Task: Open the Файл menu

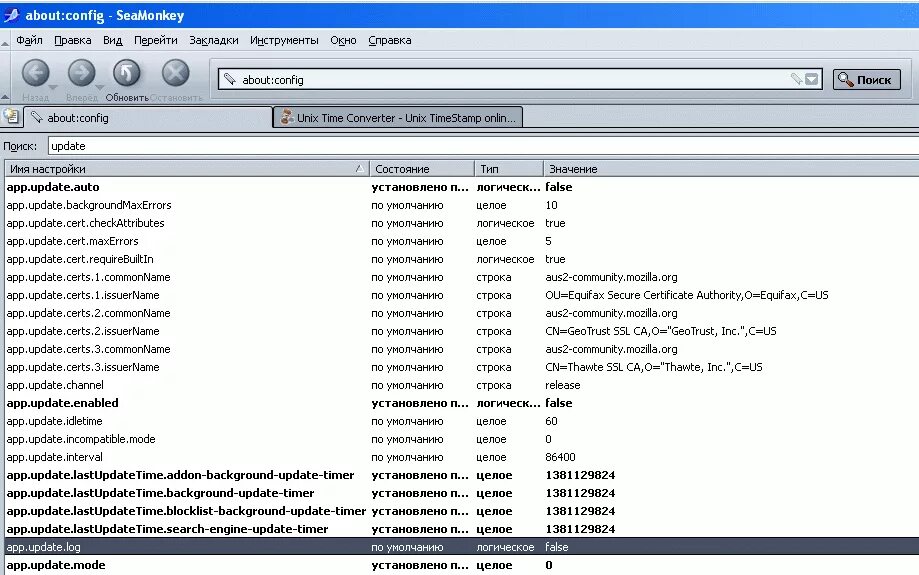Action: point(29,40)
